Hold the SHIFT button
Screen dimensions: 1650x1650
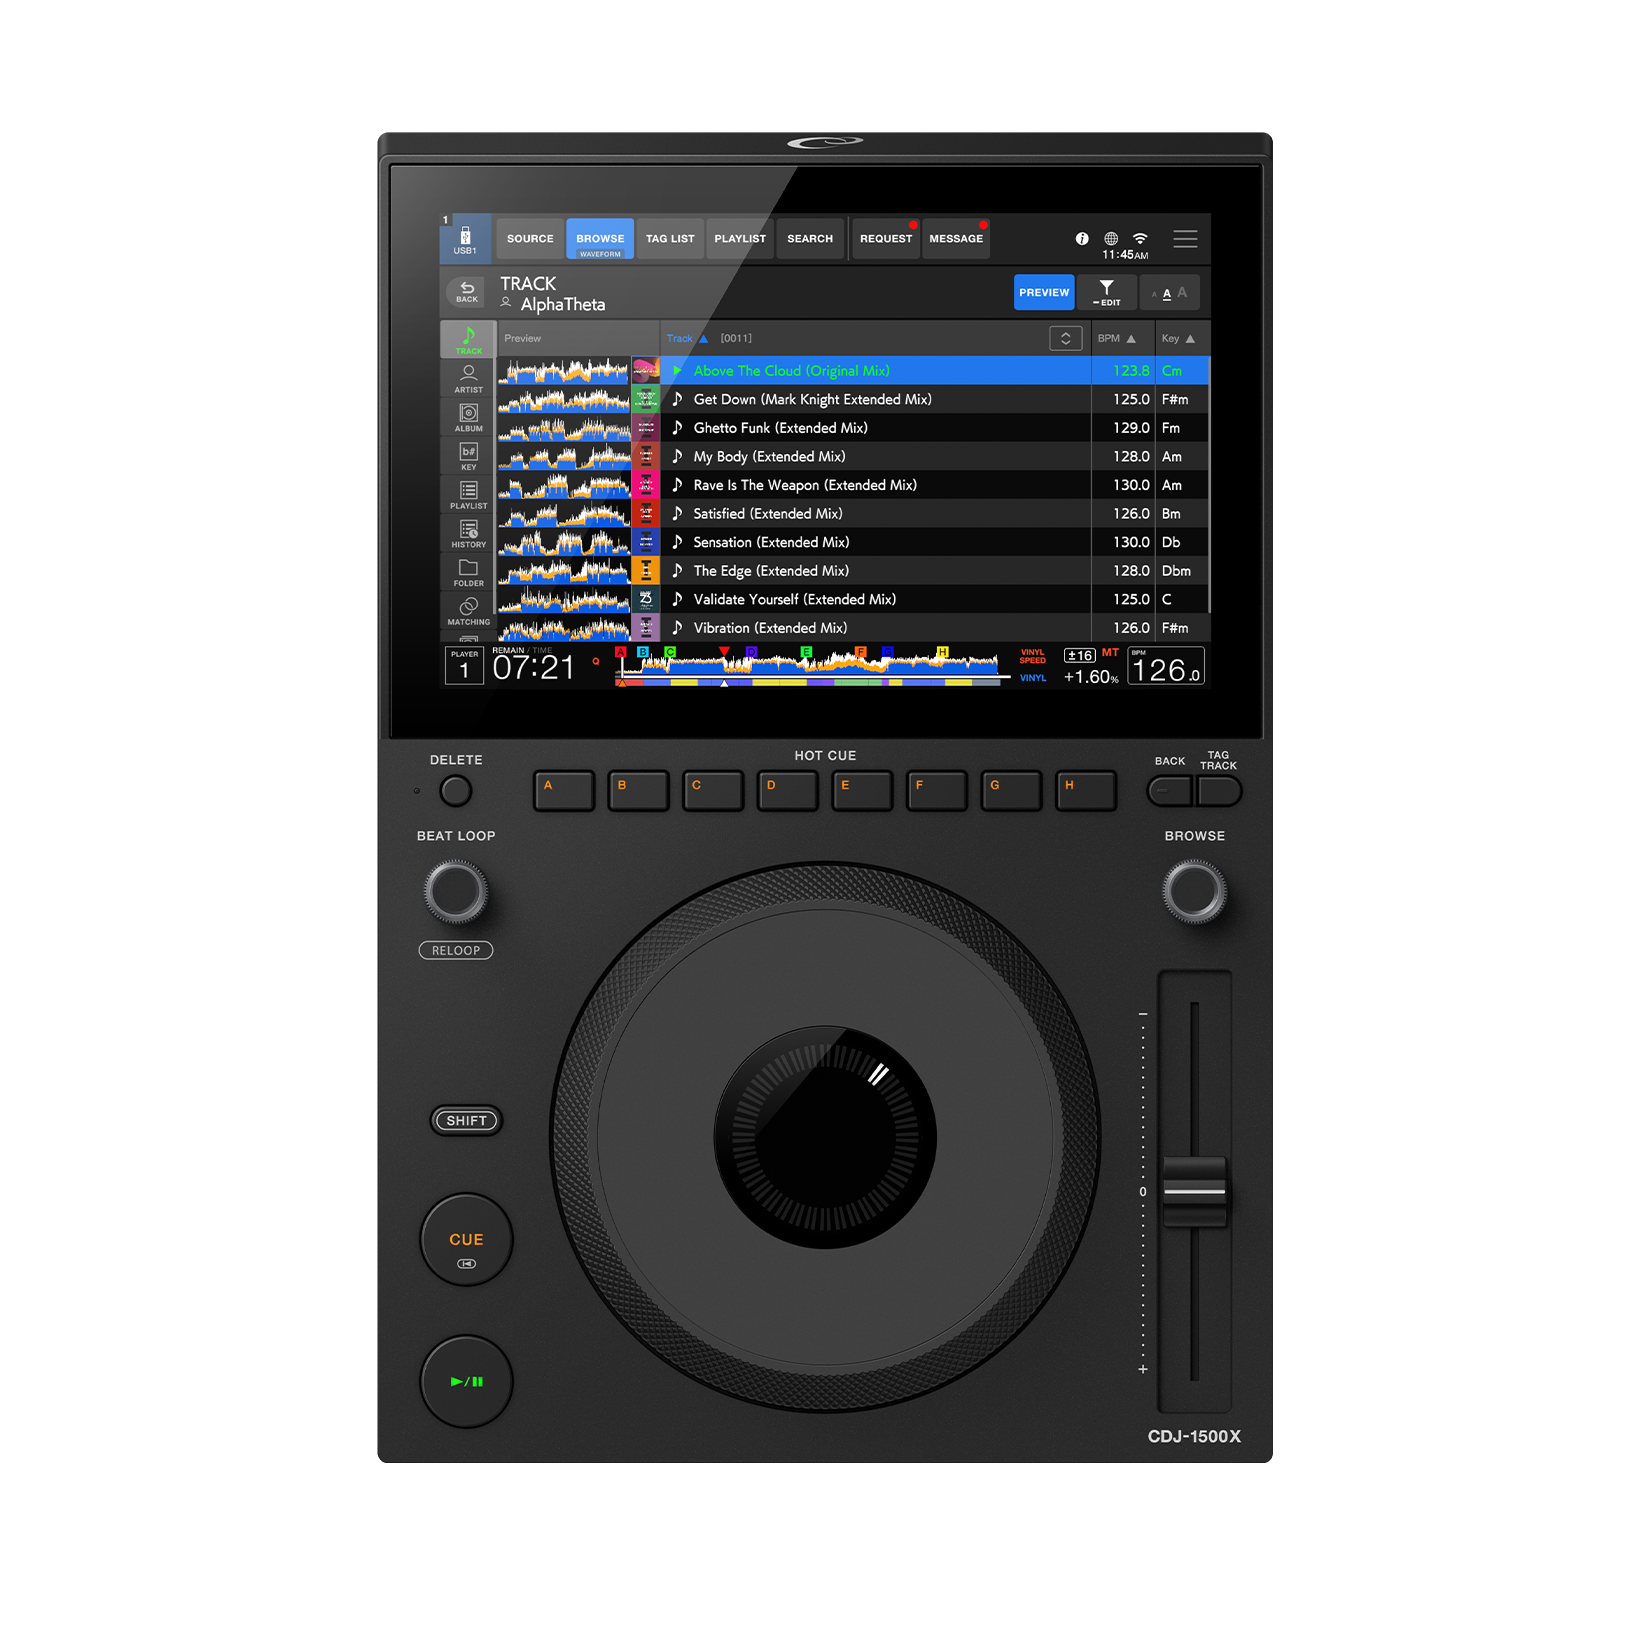pos(466,1121)
